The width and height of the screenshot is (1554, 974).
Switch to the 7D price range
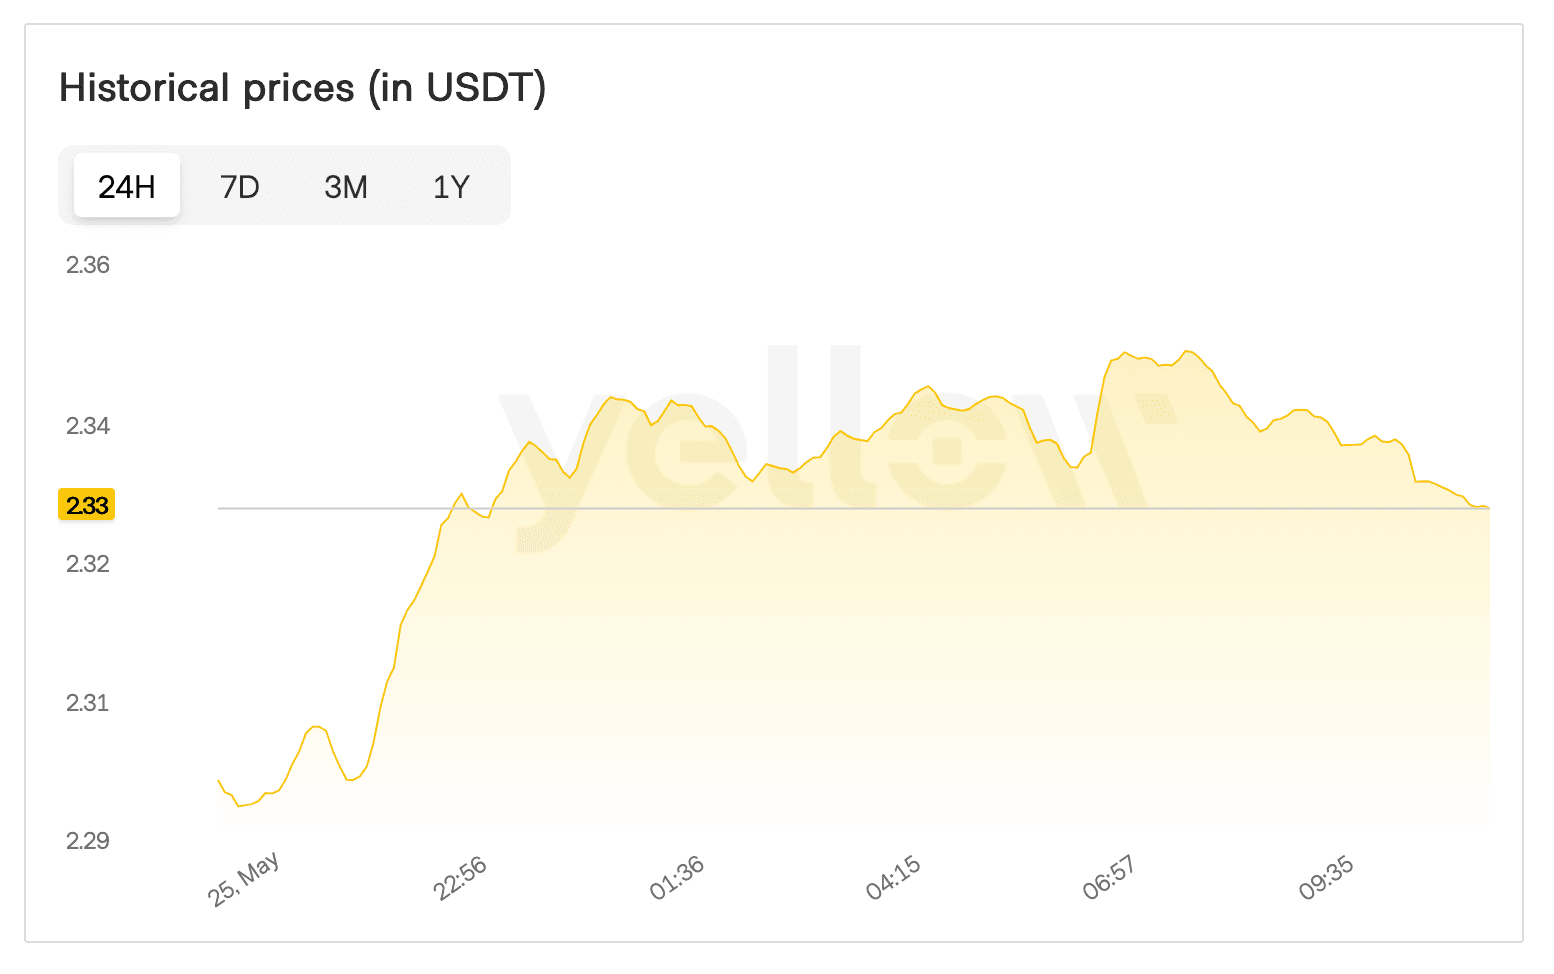coord(240,186)
